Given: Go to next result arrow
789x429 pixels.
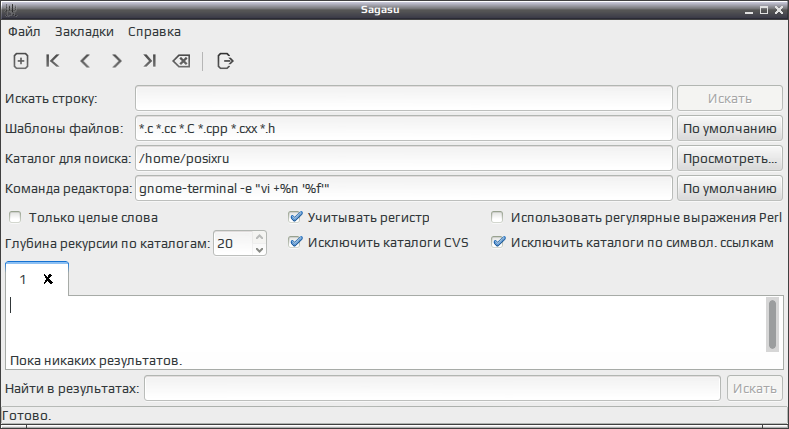Looking at the screenshot, I should tap(116, 61).
